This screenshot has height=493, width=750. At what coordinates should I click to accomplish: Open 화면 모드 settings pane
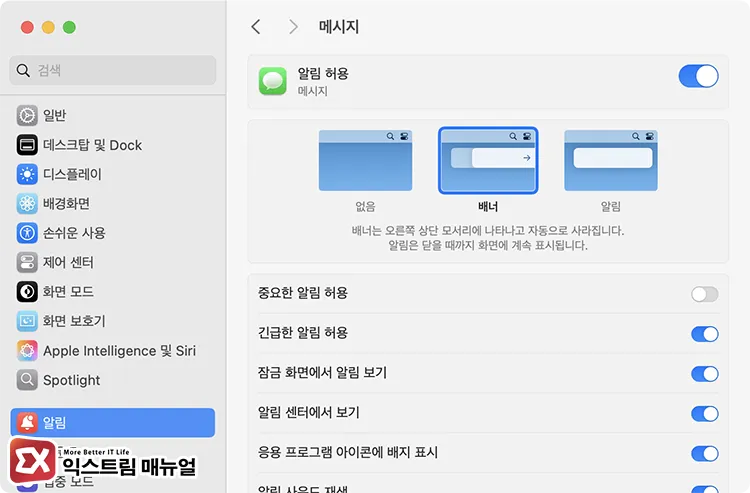(112, 292)
